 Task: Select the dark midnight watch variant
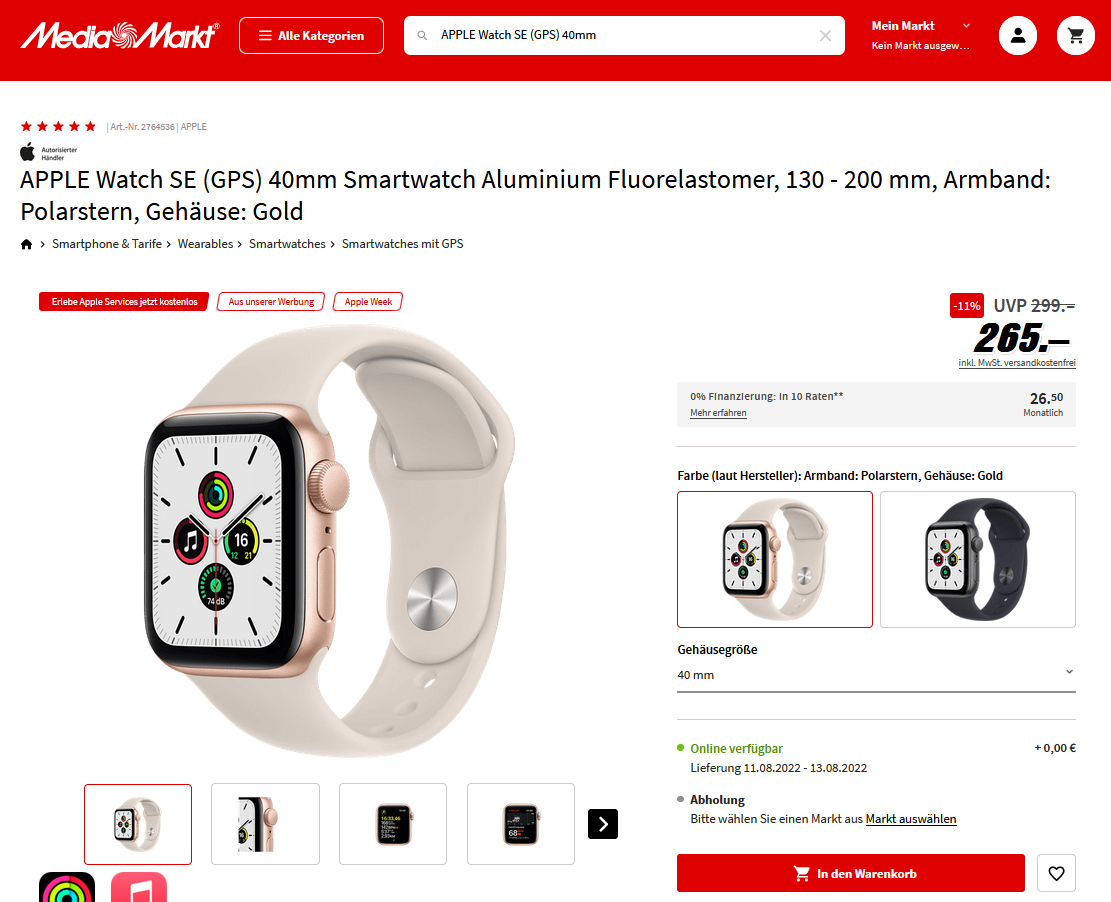pyautogui.click(x=978, y=559)
